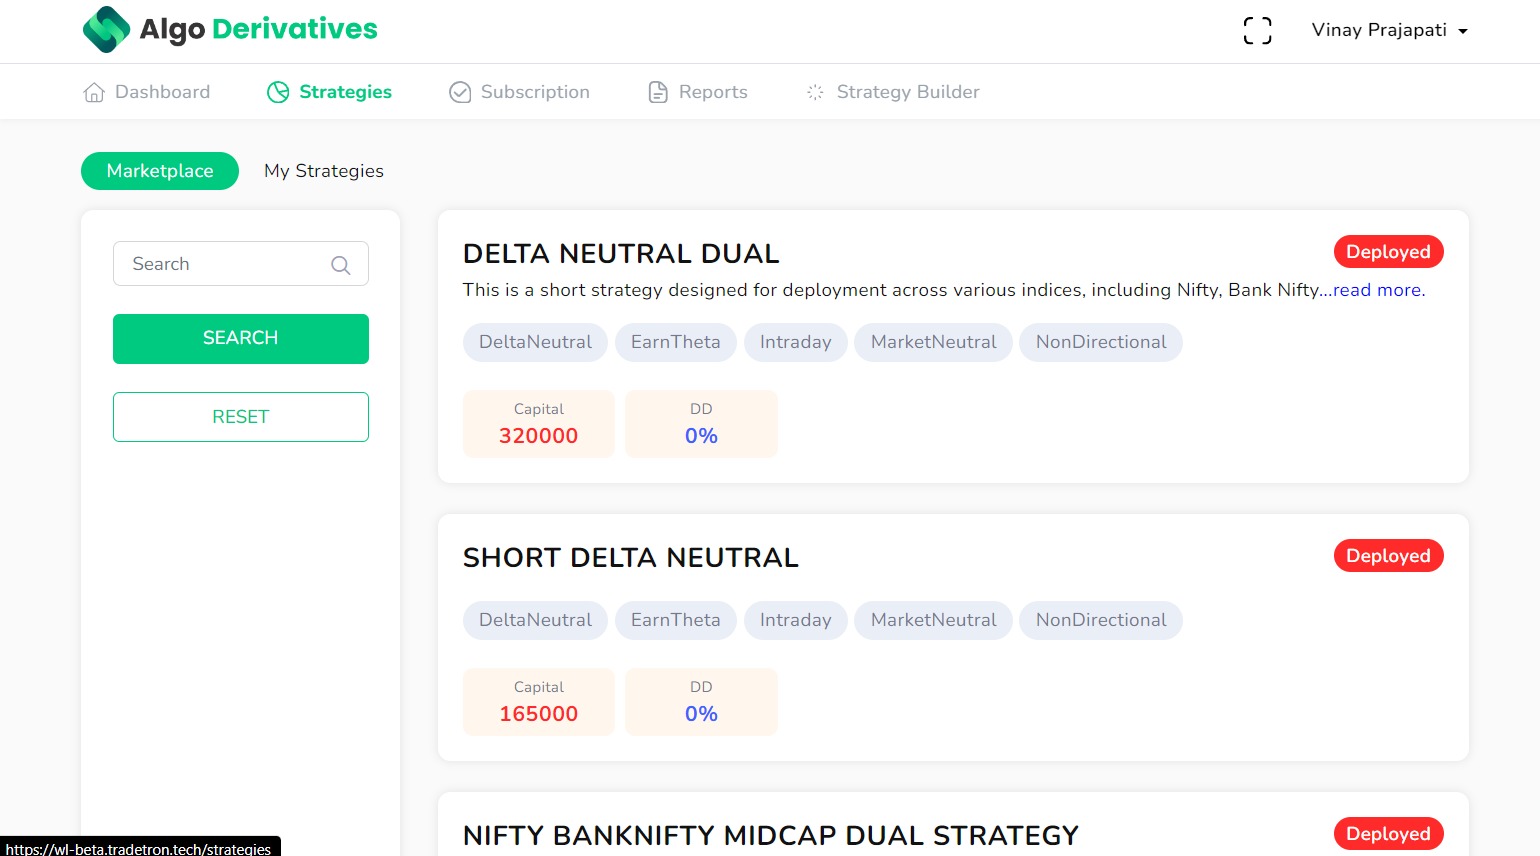The height and width of the screenshot is (856, 1540).
Task: Toggle fullscreen mode icon
Action: [1257, 31]
